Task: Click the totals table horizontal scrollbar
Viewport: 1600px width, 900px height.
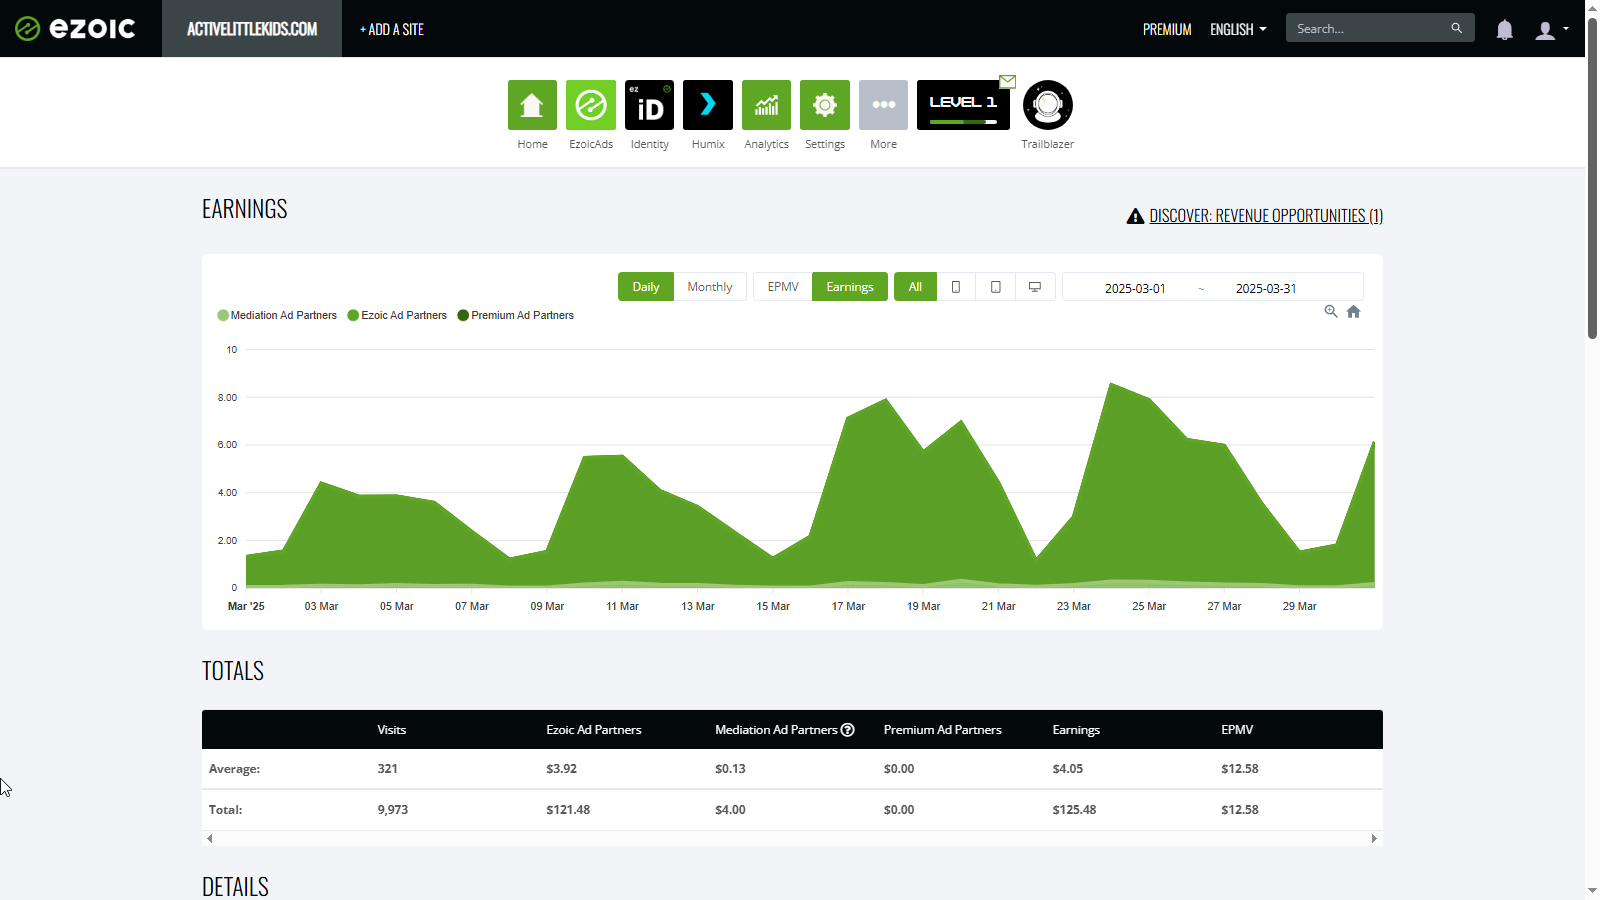Action: point(792,838)
